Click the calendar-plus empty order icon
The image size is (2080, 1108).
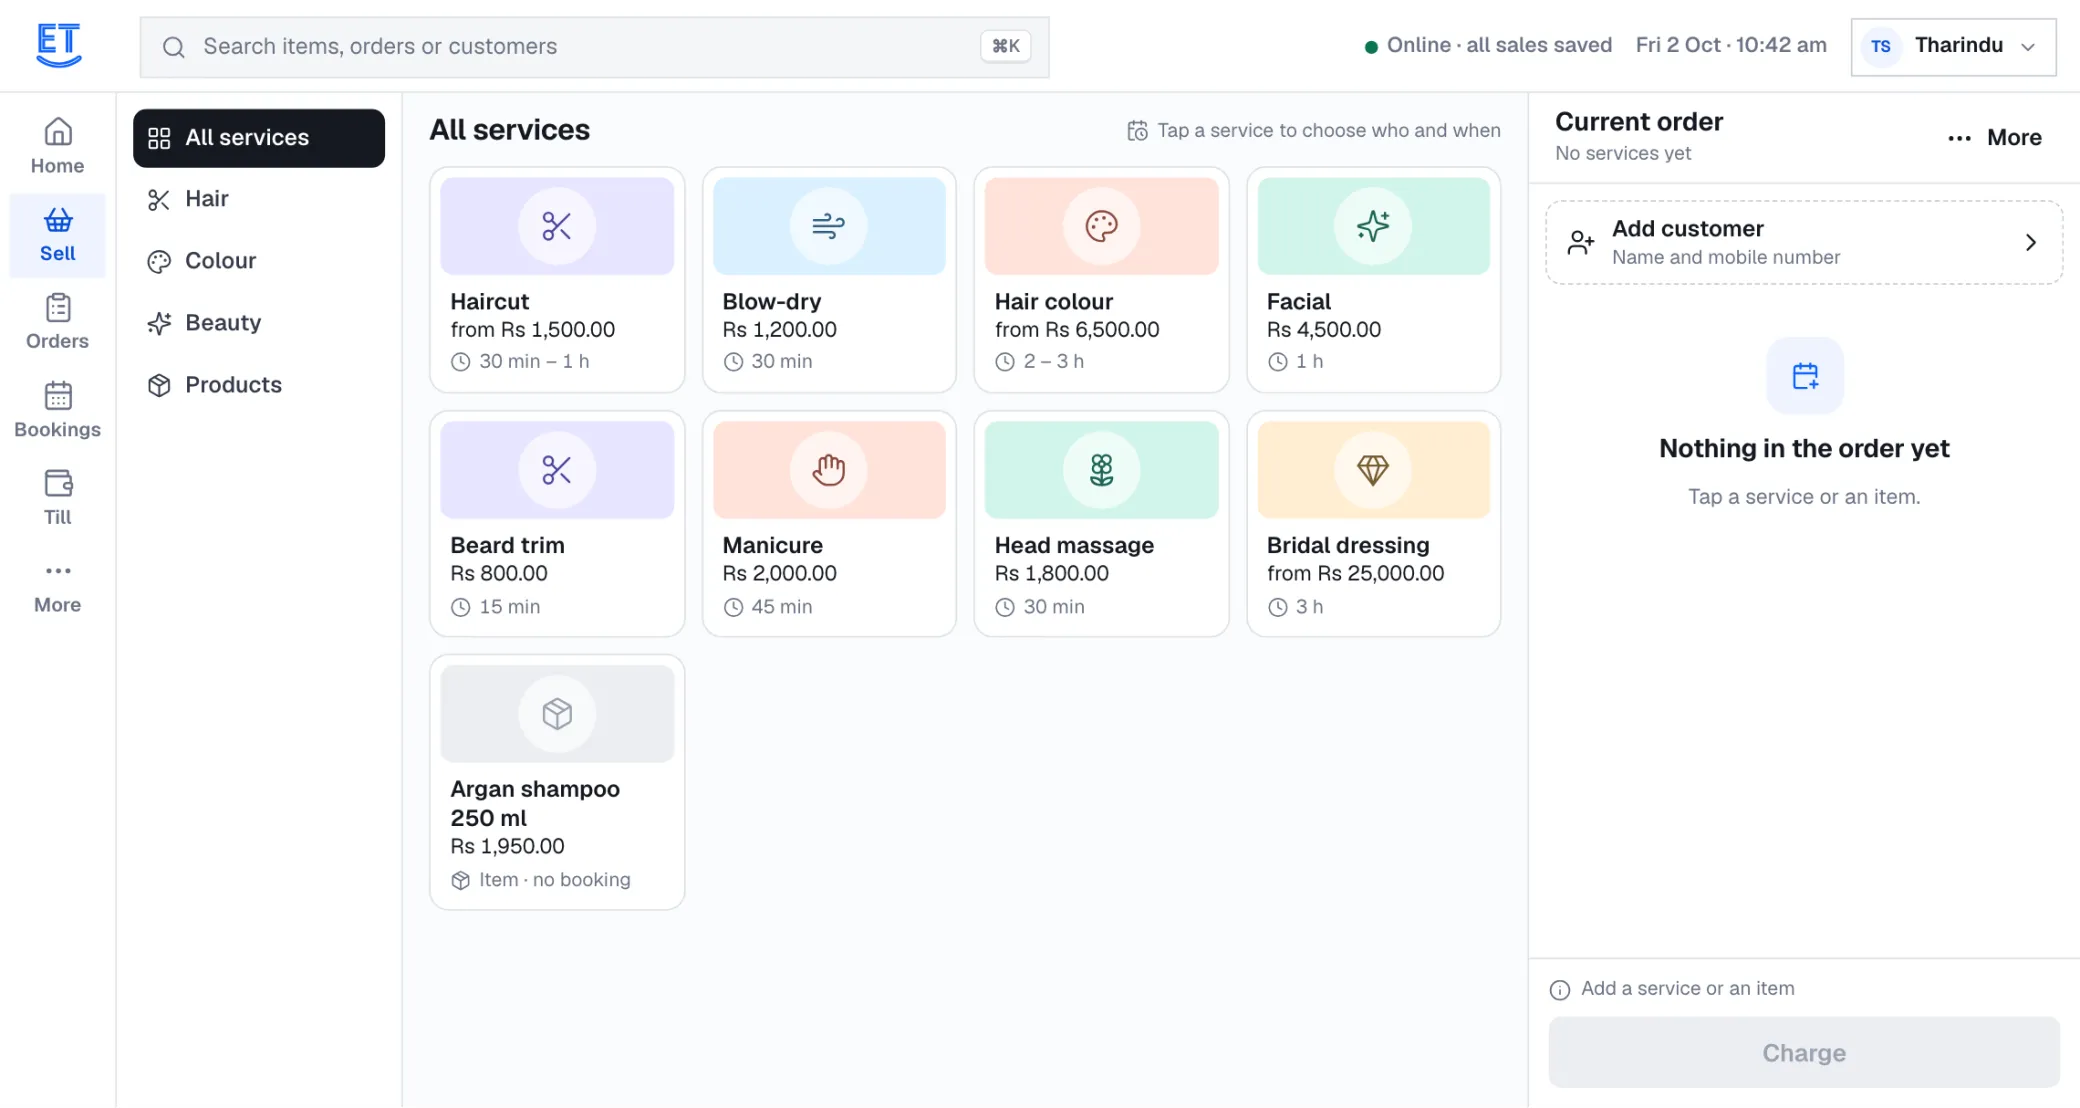tap(1805, 376)
